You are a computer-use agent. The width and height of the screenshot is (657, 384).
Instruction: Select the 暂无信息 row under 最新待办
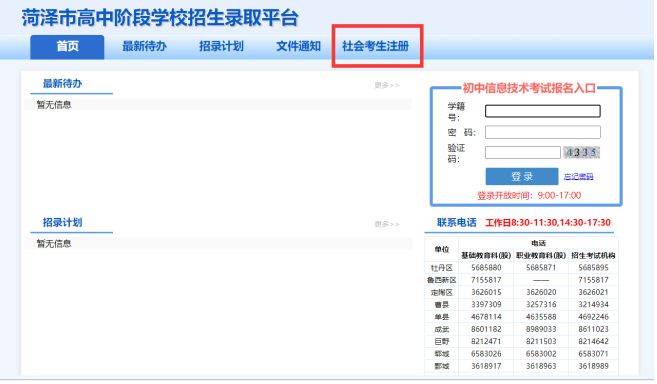tap(221, 105)
